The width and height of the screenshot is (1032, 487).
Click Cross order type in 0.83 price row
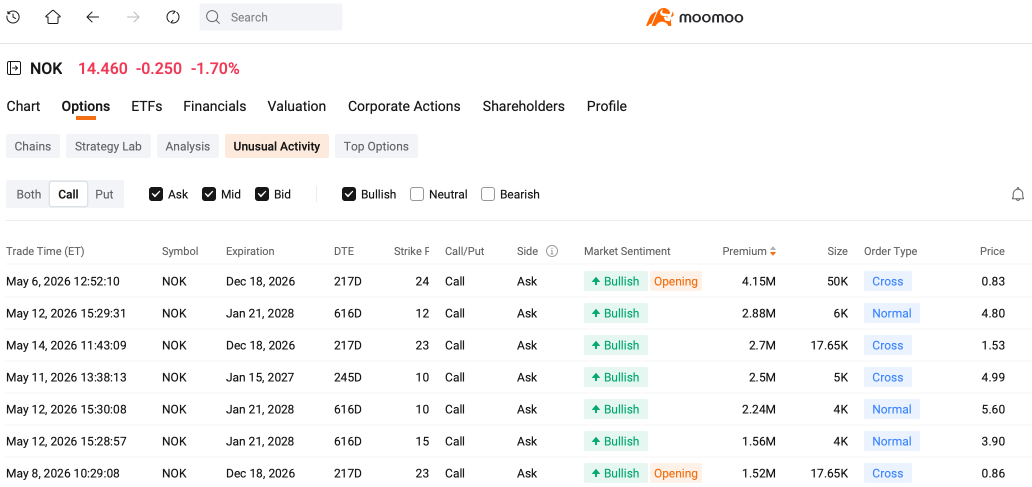887,281
